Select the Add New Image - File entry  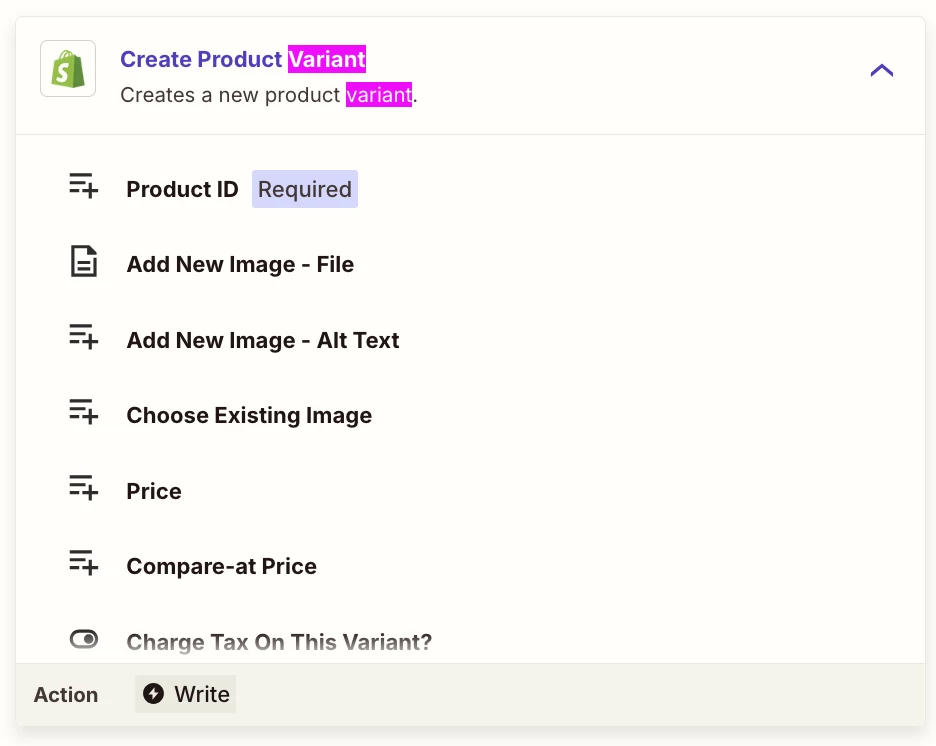coord(240,264)
